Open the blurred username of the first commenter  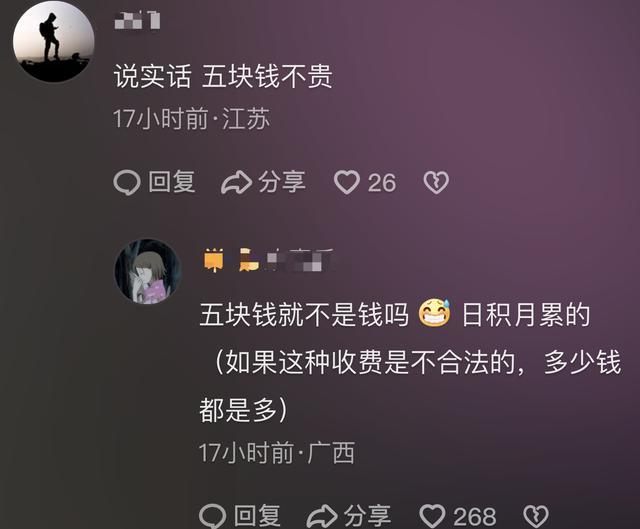[137, 20]
